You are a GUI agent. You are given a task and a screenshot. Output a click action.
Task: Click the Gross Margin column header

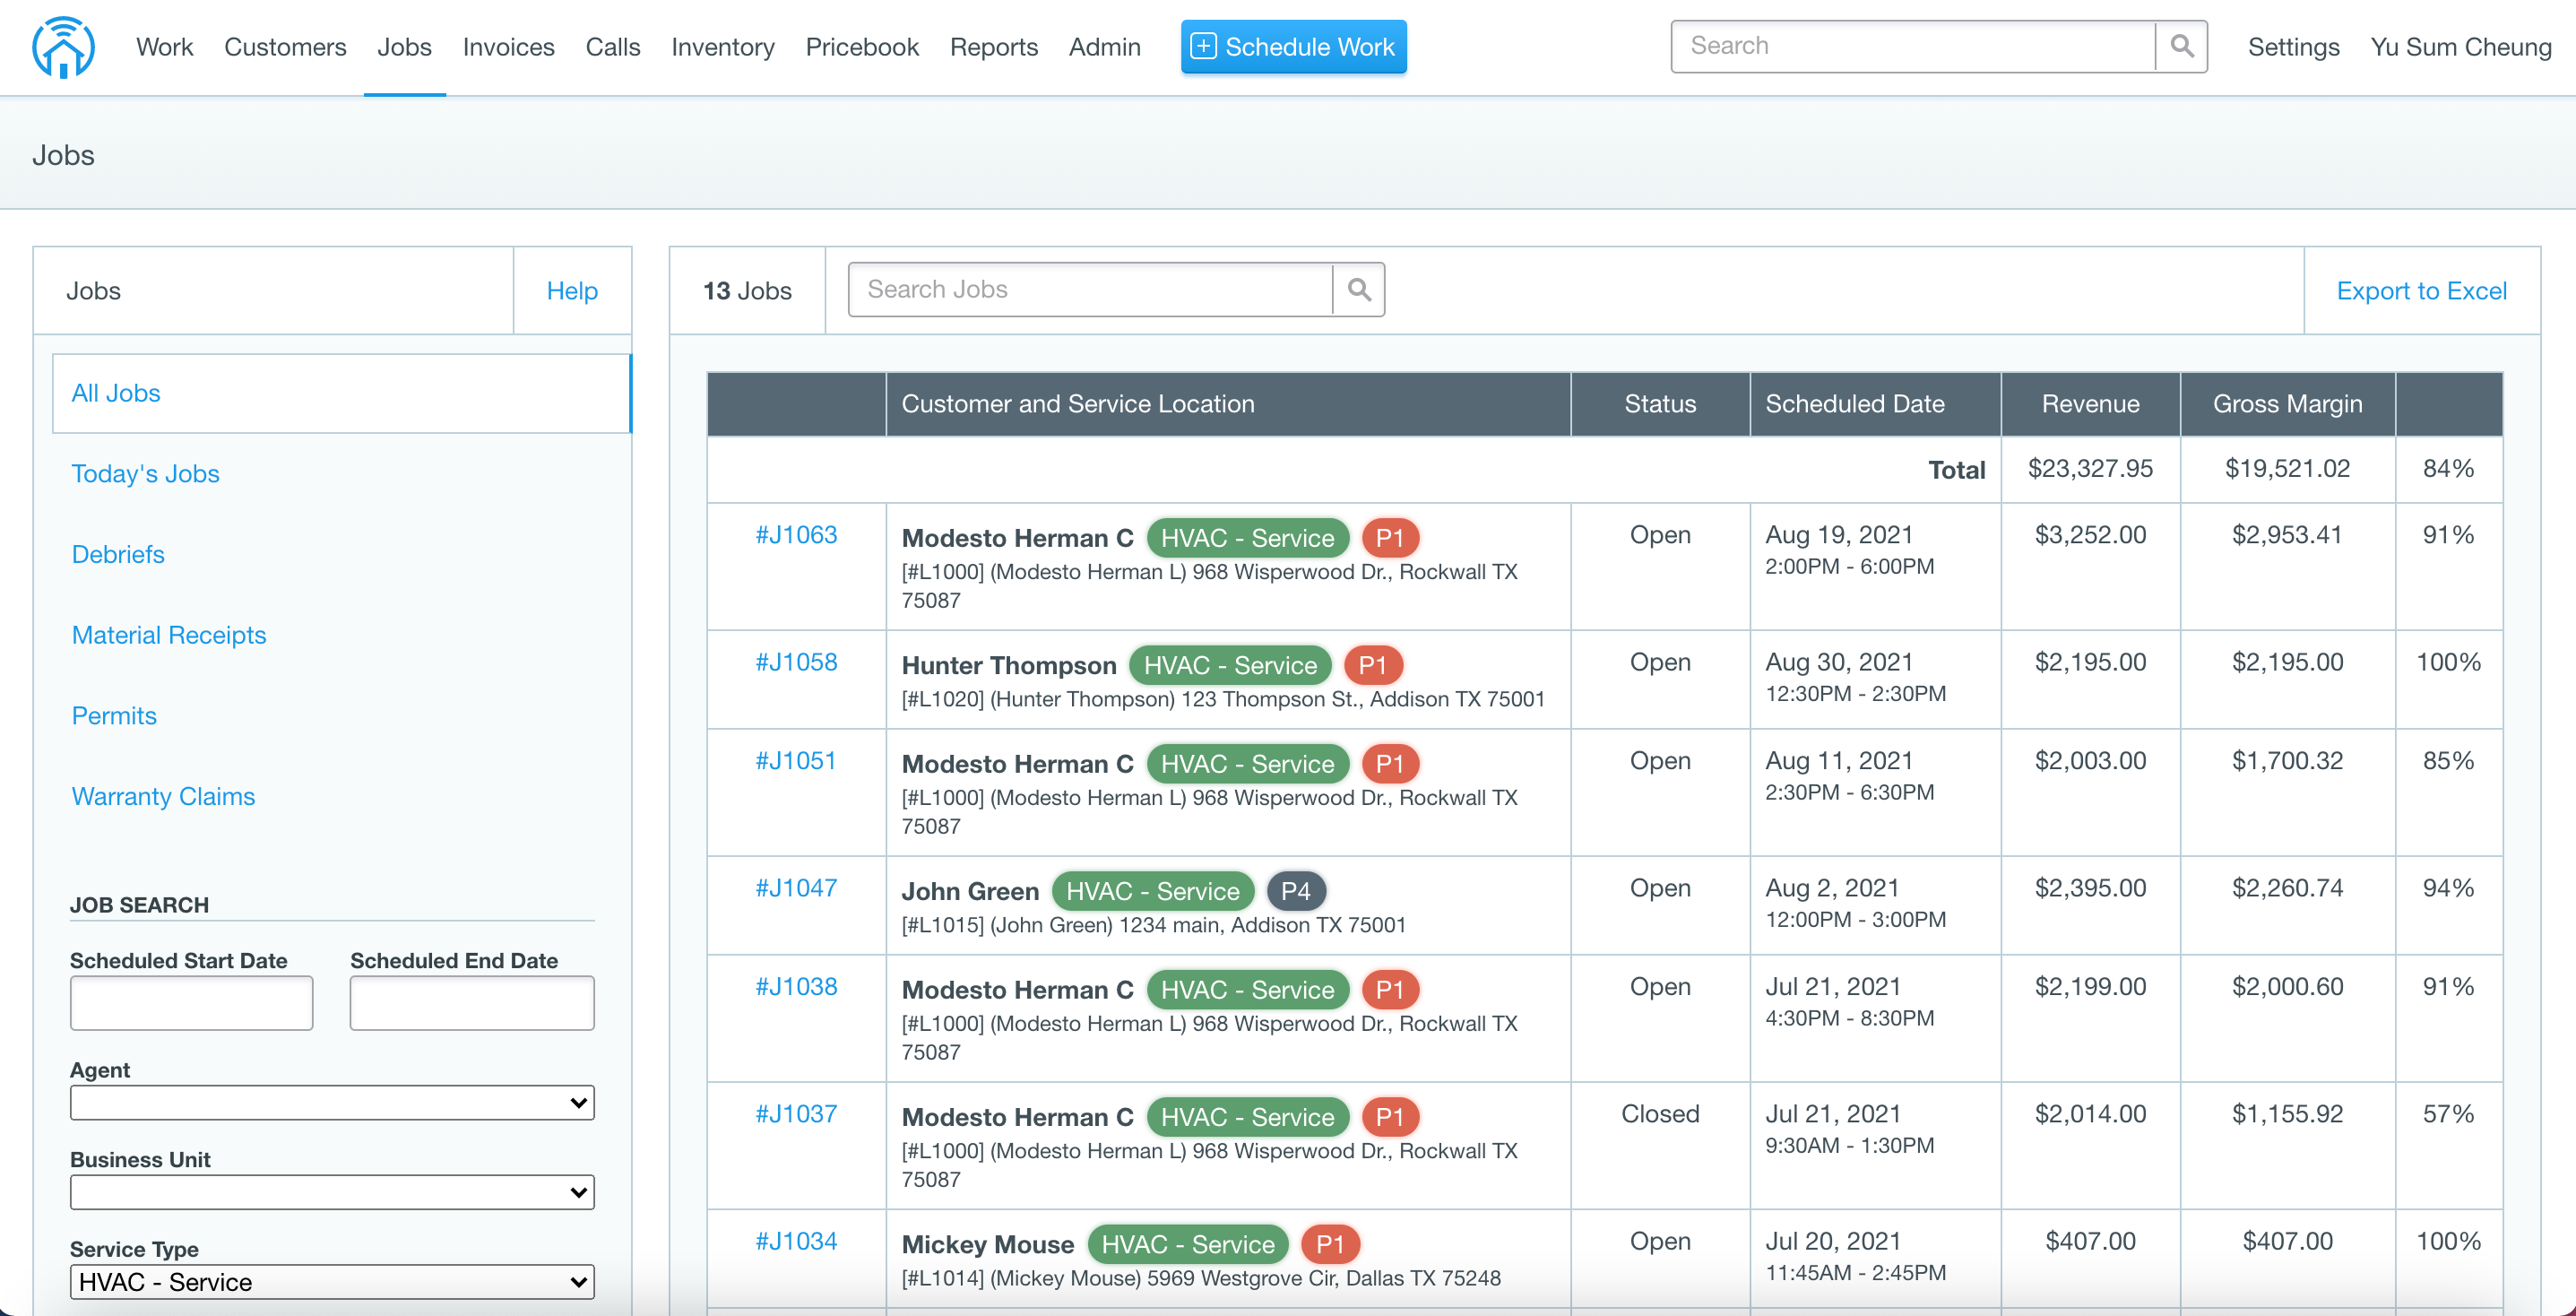(x=2287, y=404)
